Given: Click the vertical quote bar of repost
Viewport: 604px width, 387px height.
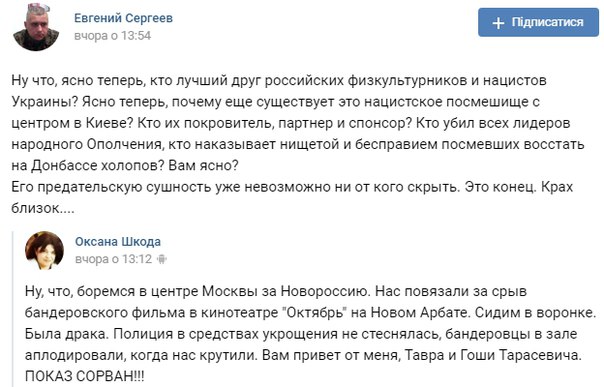Looking at the screenshot, I should (13, 309).
